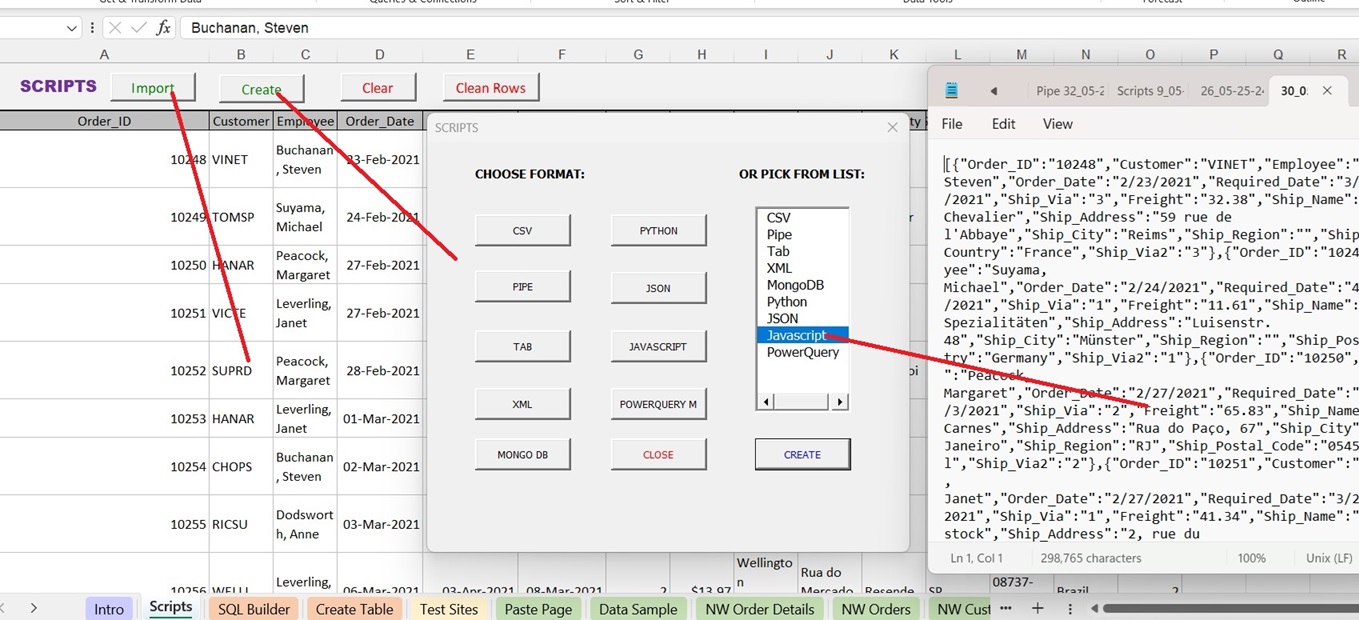This screenshot has width=1359, height=620.
Task: Close the SCRIPTS dialog with its X
Action: 893,127
